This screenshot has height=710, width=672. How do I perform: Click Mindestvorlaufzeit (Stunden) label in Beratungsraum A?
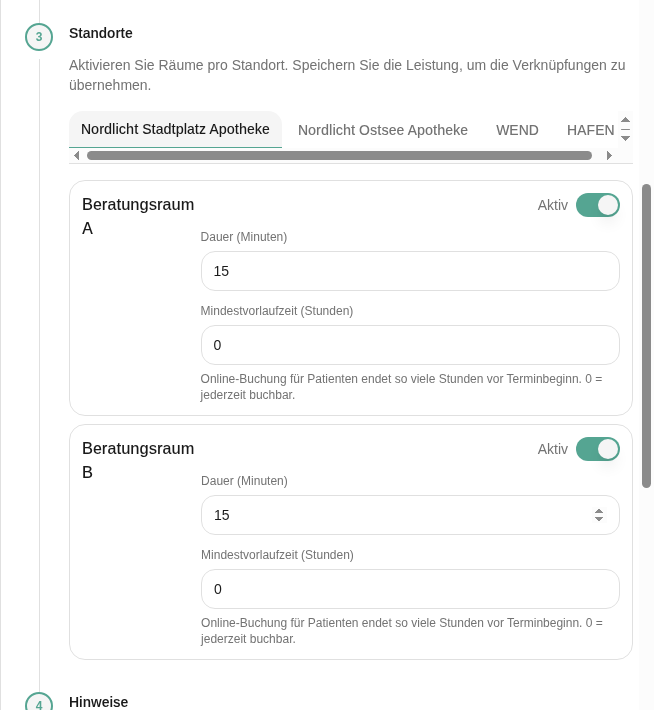277,311
